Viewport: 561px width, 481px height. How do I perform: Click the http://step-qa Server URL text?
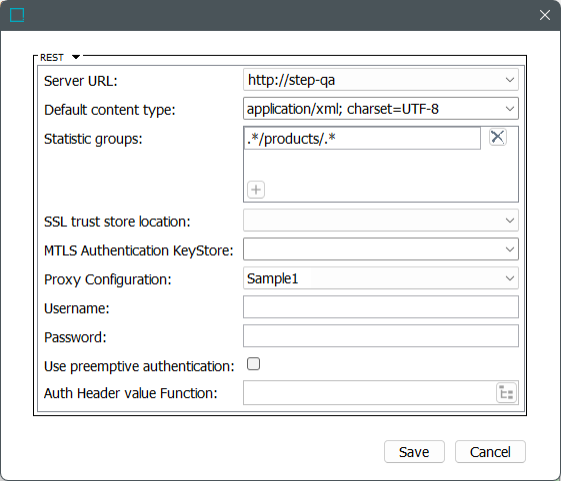pos(292,80)
